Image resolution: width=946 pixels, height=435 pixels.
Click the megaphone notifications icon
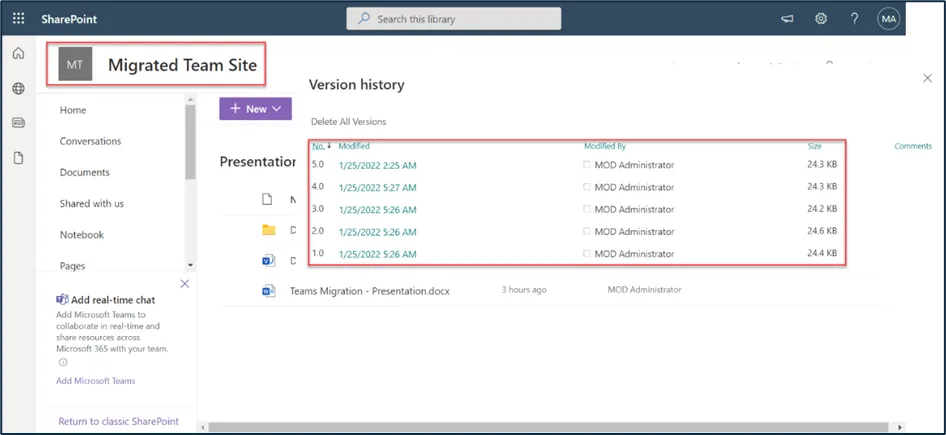[x=787, y=19]
